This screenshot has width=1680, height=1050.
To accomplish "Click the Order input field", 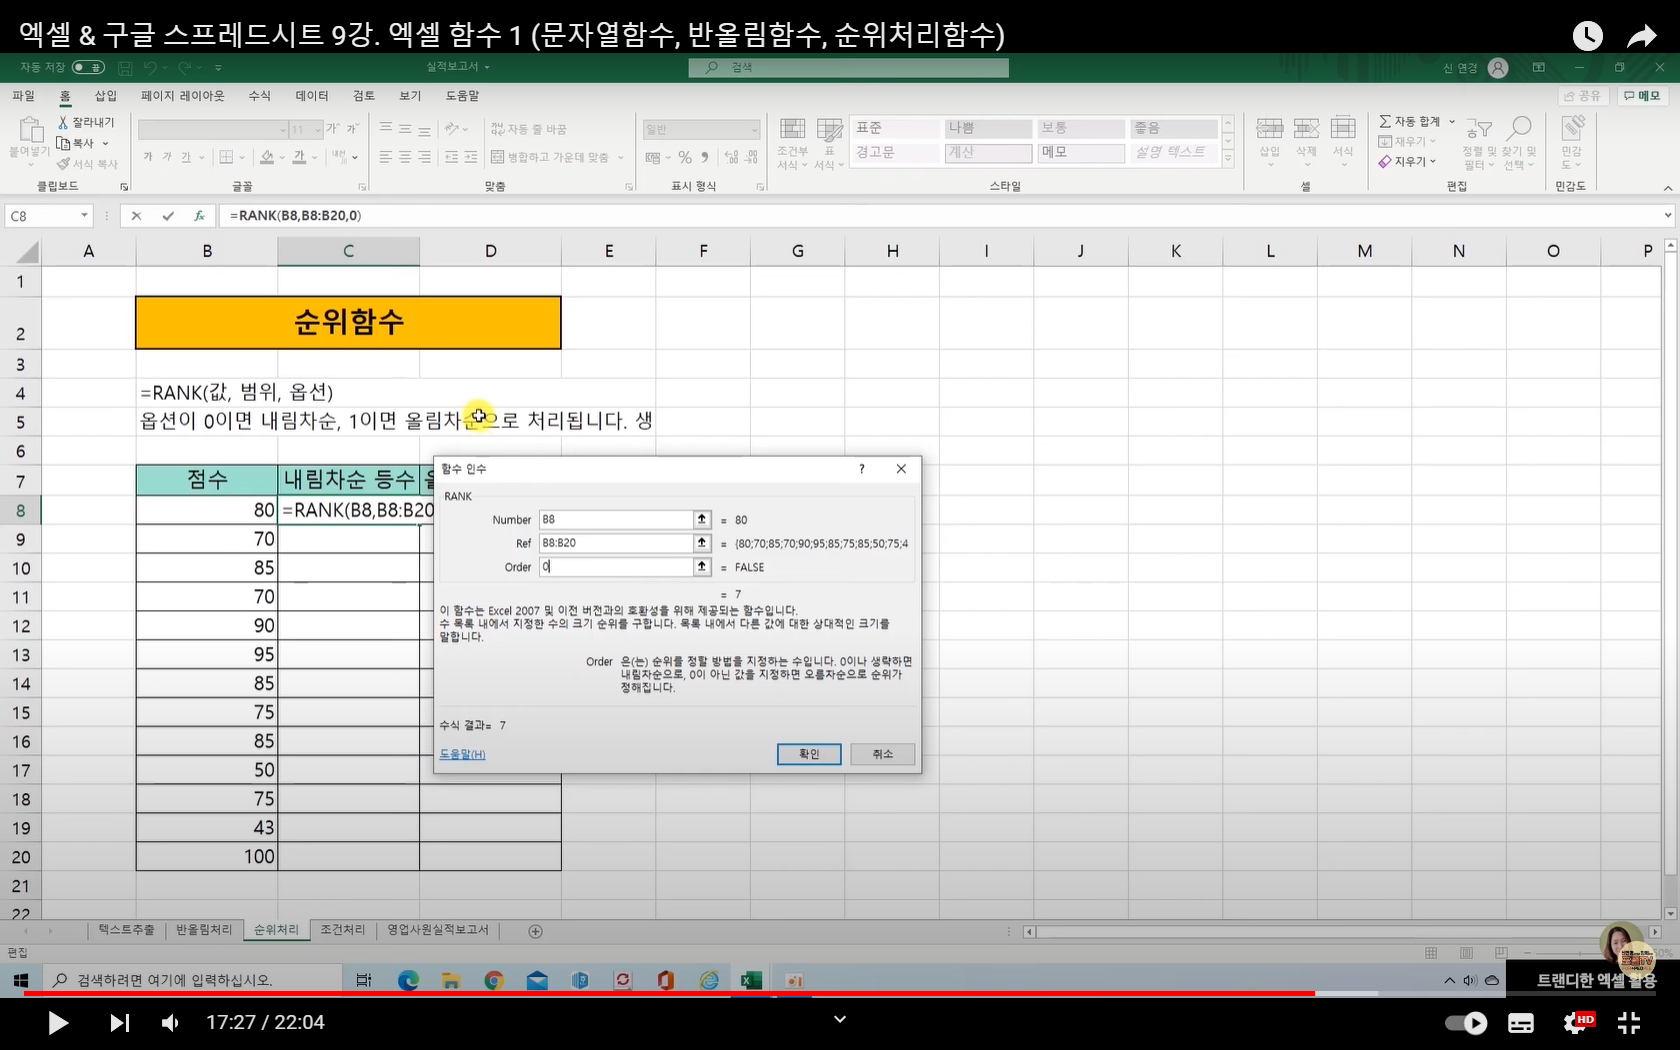I will 616,567.
